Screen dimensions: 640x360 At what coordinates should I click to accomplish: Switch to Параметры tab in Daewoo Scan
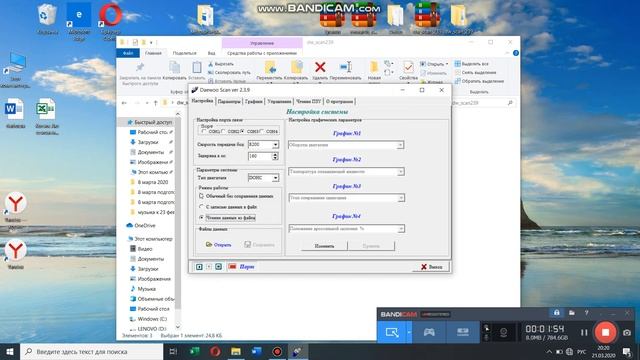coord(229,102)
